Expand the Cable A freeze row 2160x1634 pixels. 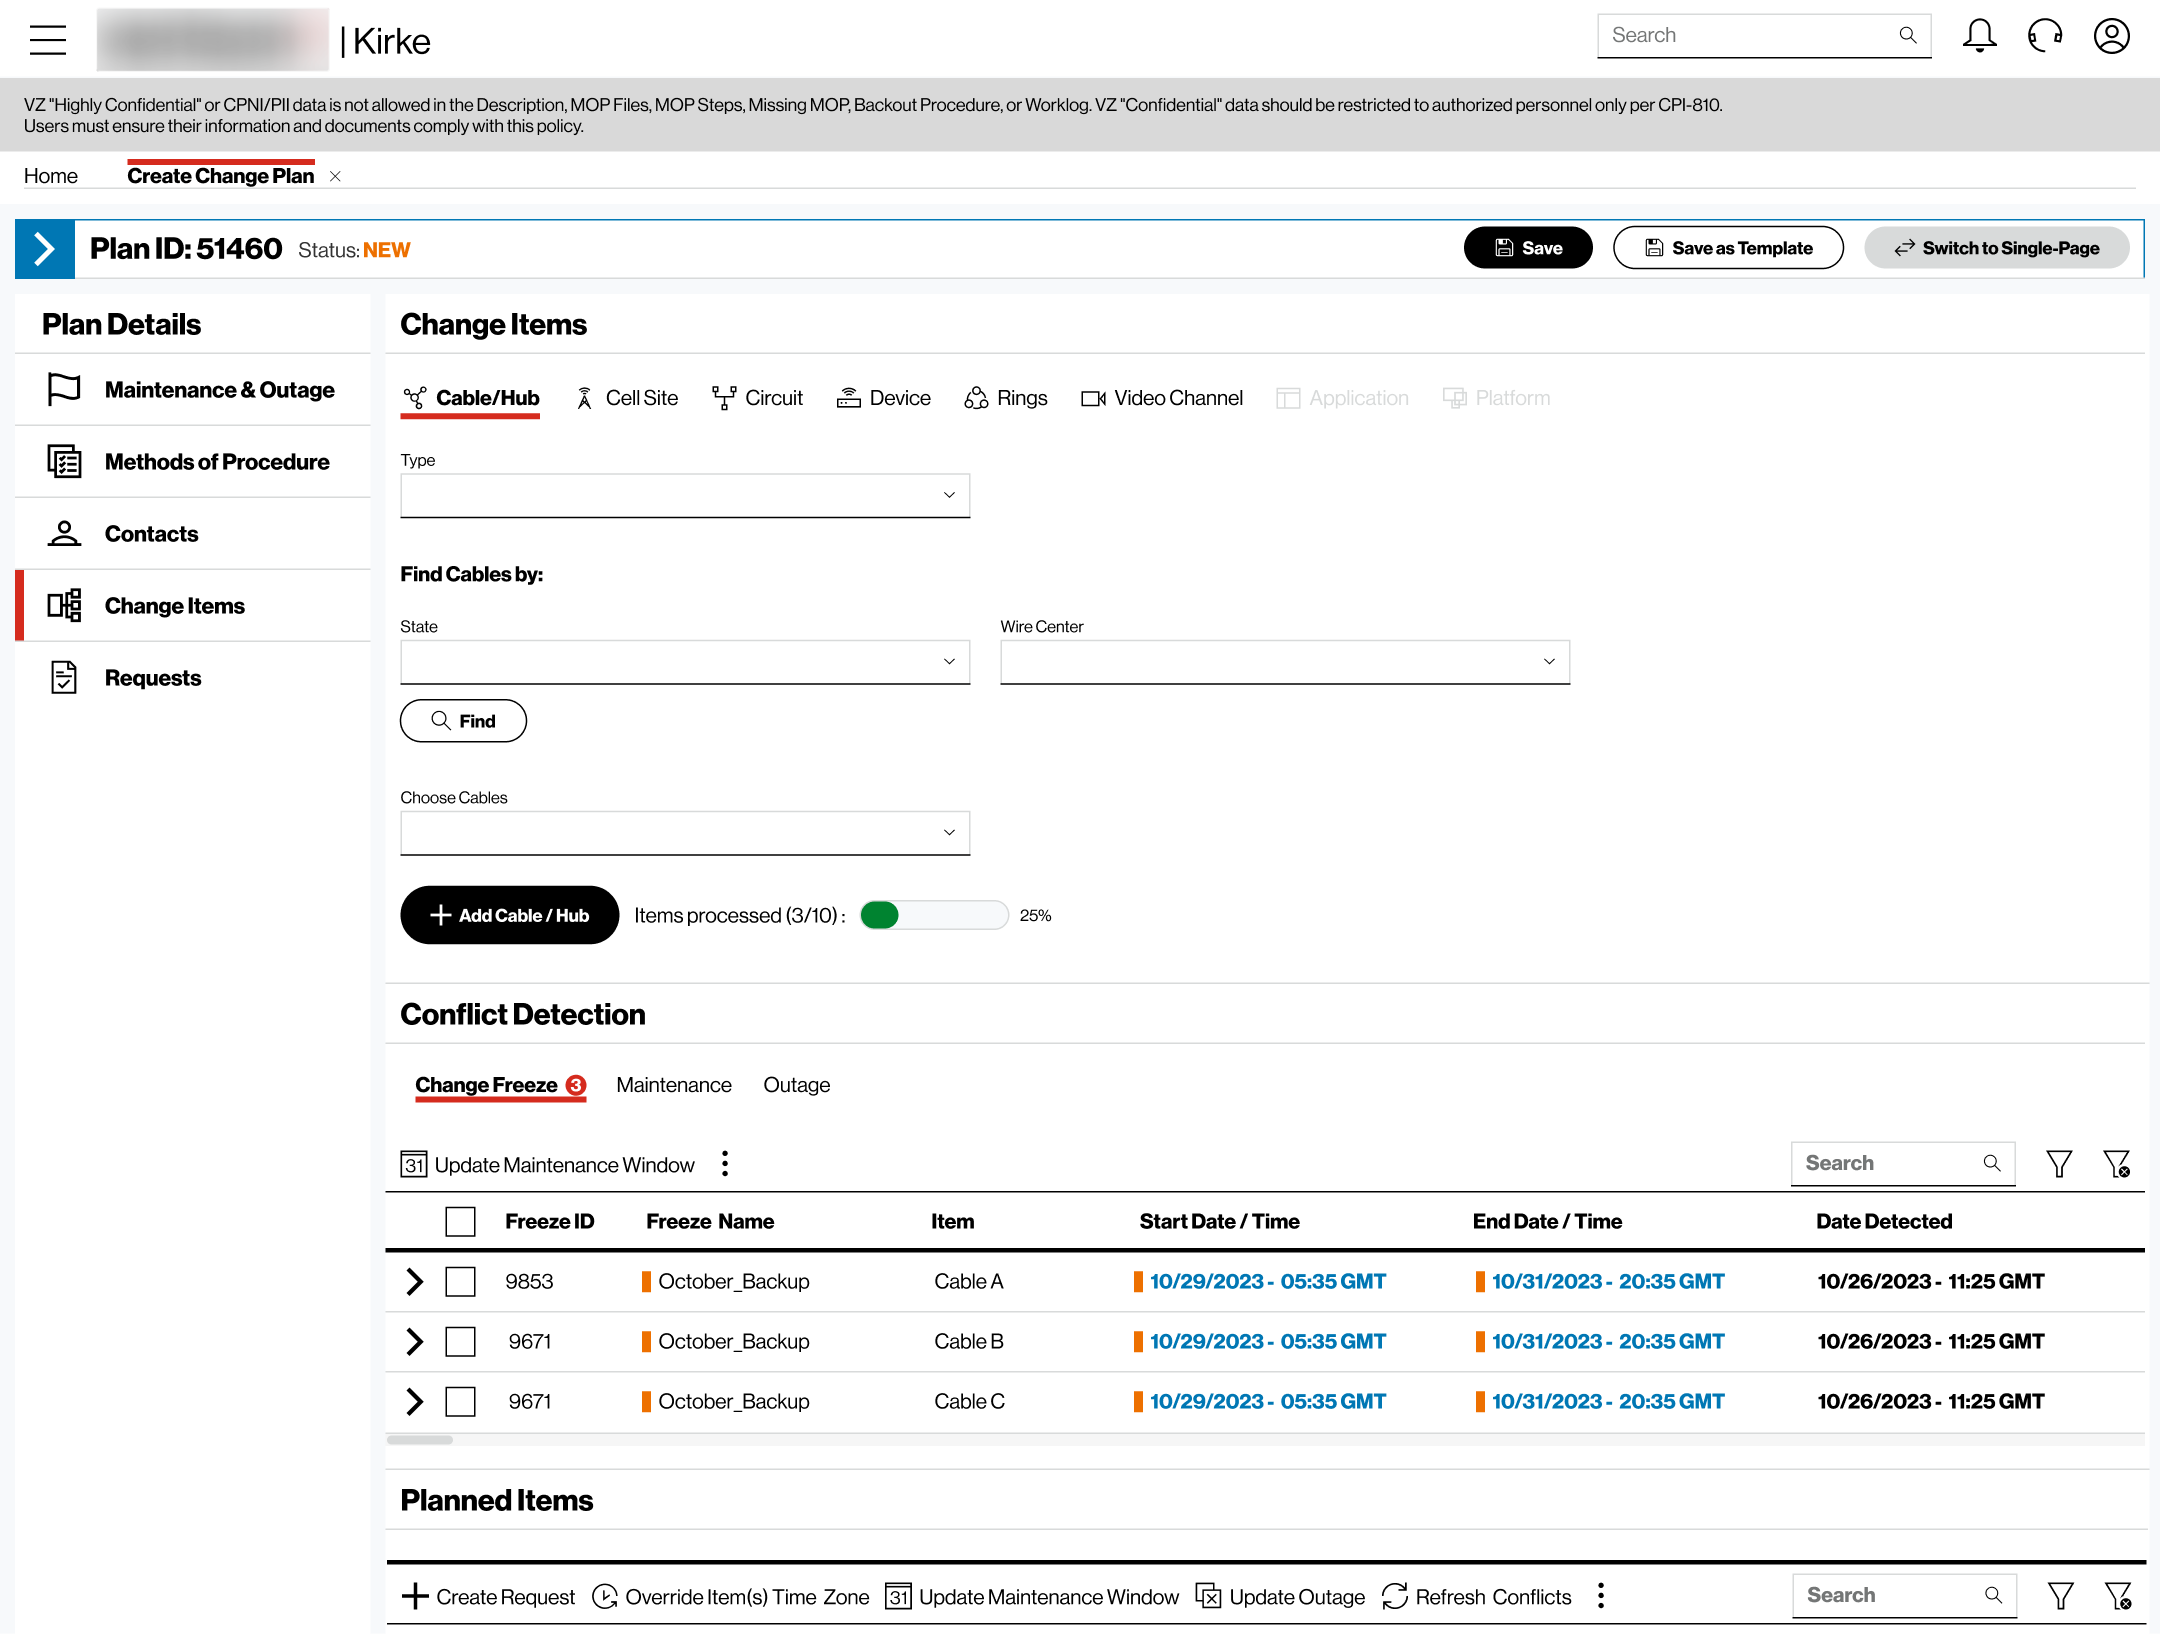[x=415, y=1281]
